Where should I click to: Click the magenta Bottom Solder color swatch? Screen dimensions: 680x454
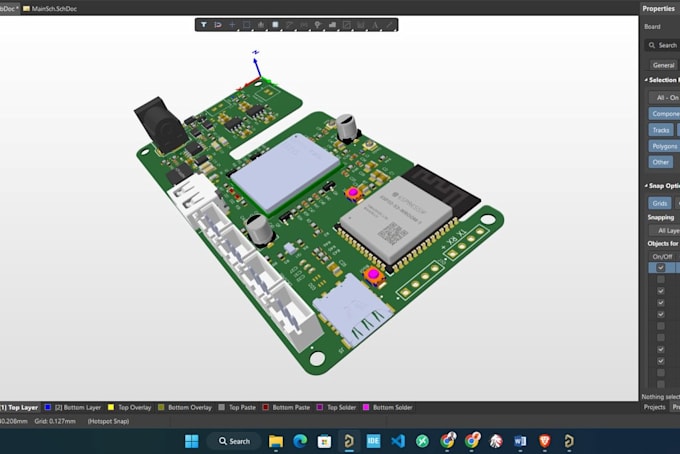(366, 407)
